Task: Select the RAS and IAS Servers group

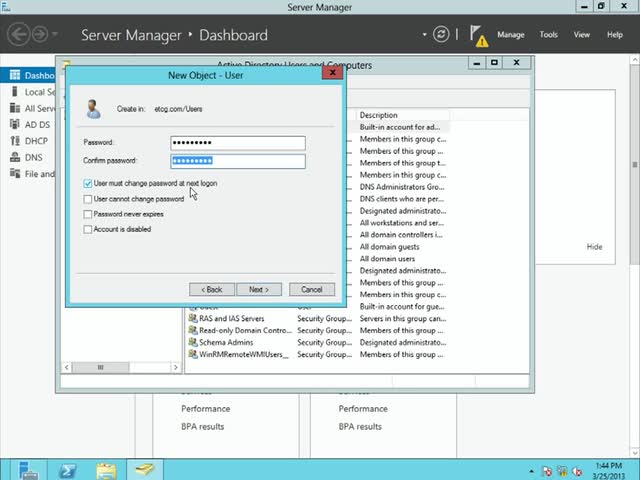Action: (x=231, y=318)
